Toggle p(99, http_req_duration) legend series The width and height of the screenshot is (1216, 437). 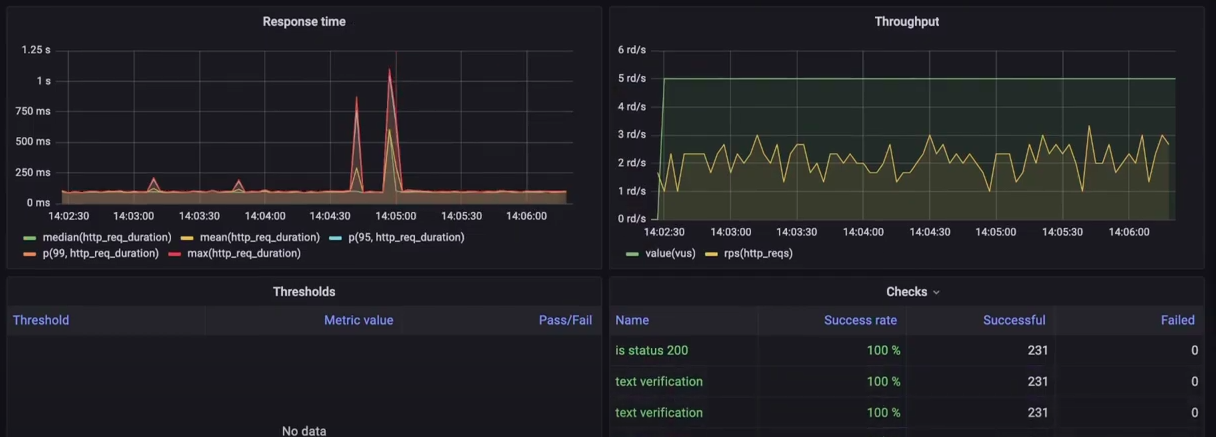point(100,253)
